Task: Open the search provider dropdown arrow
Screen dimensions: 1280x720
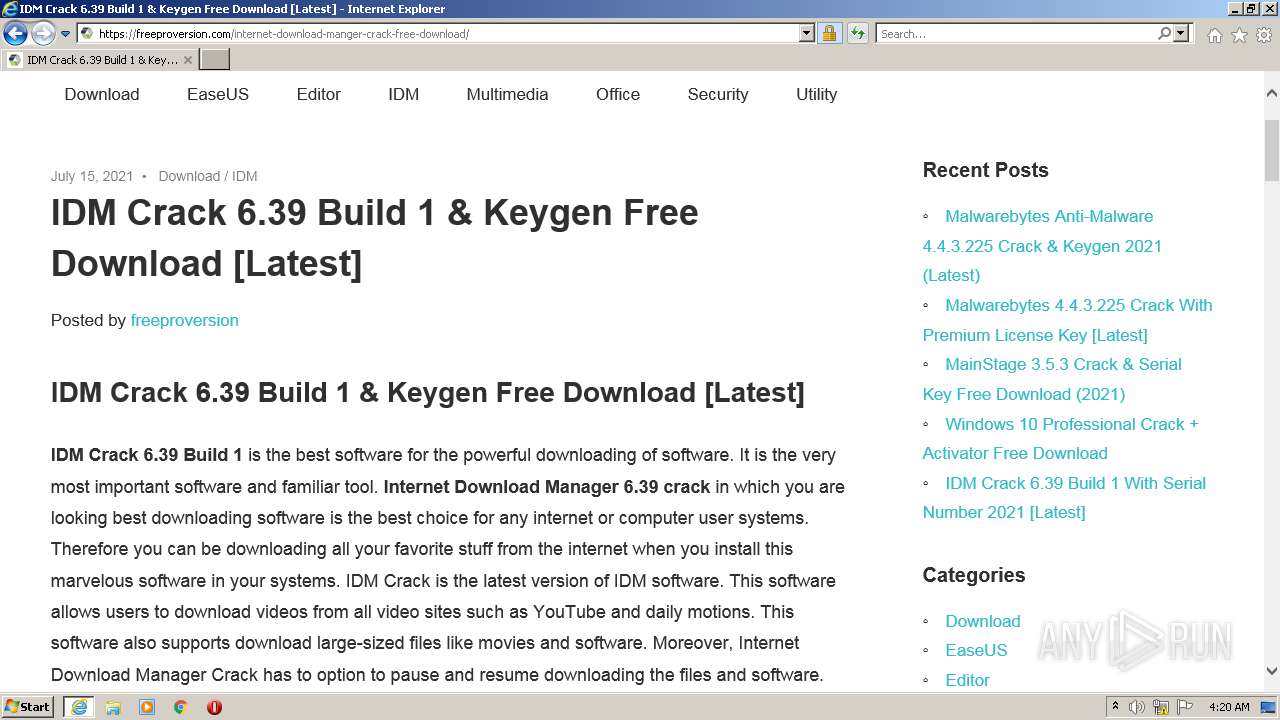Action: [1181, 34]
